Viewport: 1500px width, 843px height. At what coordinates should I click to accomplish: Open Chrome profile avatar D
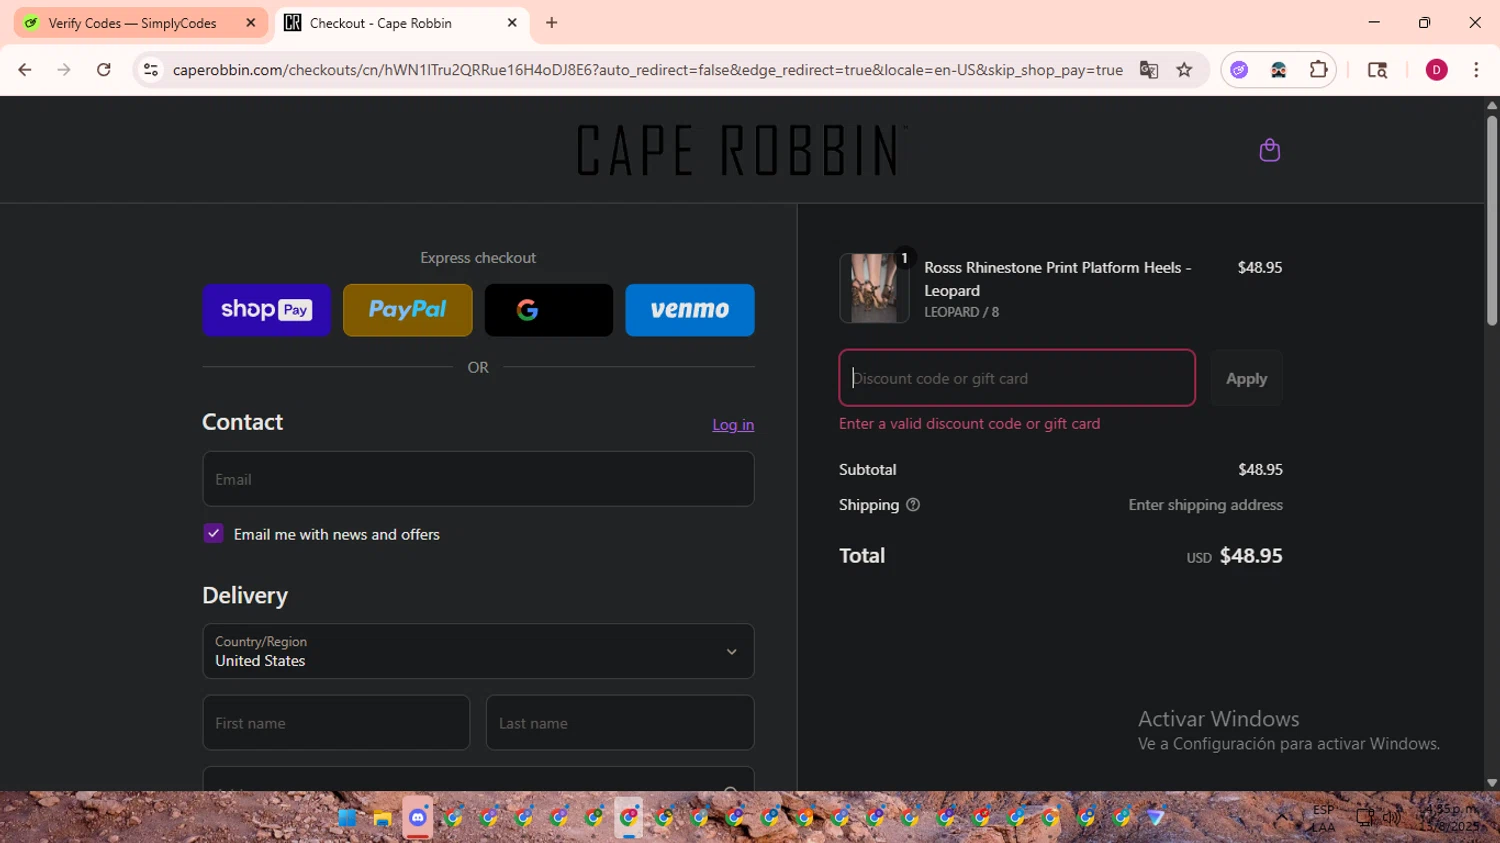pyautogui.click(x=1436, y=70)
